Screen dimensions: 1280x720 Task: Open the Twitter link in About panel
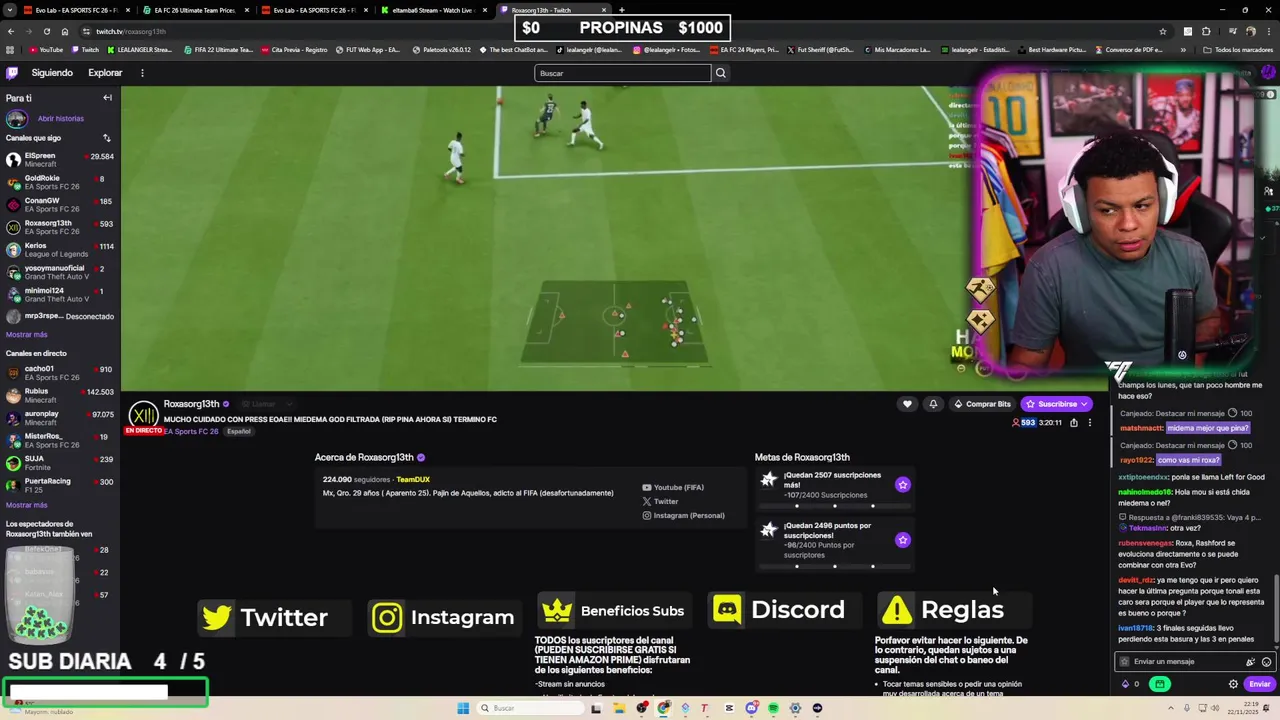(x=660, y=502)
